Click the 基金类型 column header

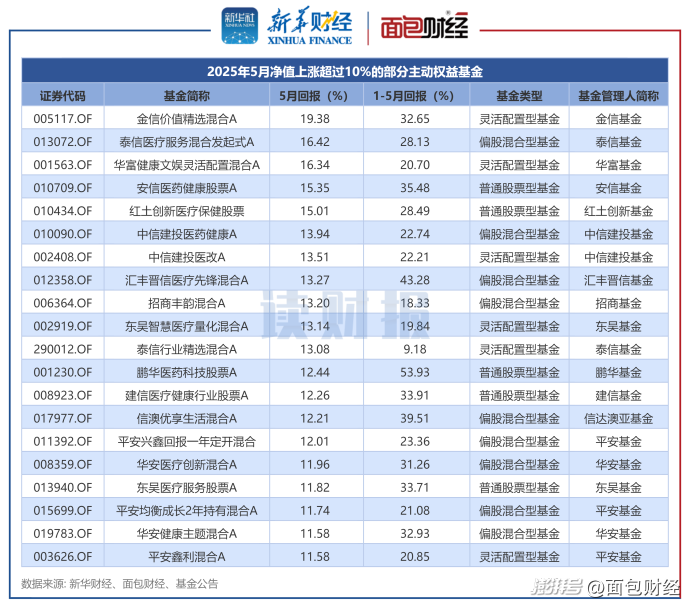pyautogui.click(x=519, y=96)
